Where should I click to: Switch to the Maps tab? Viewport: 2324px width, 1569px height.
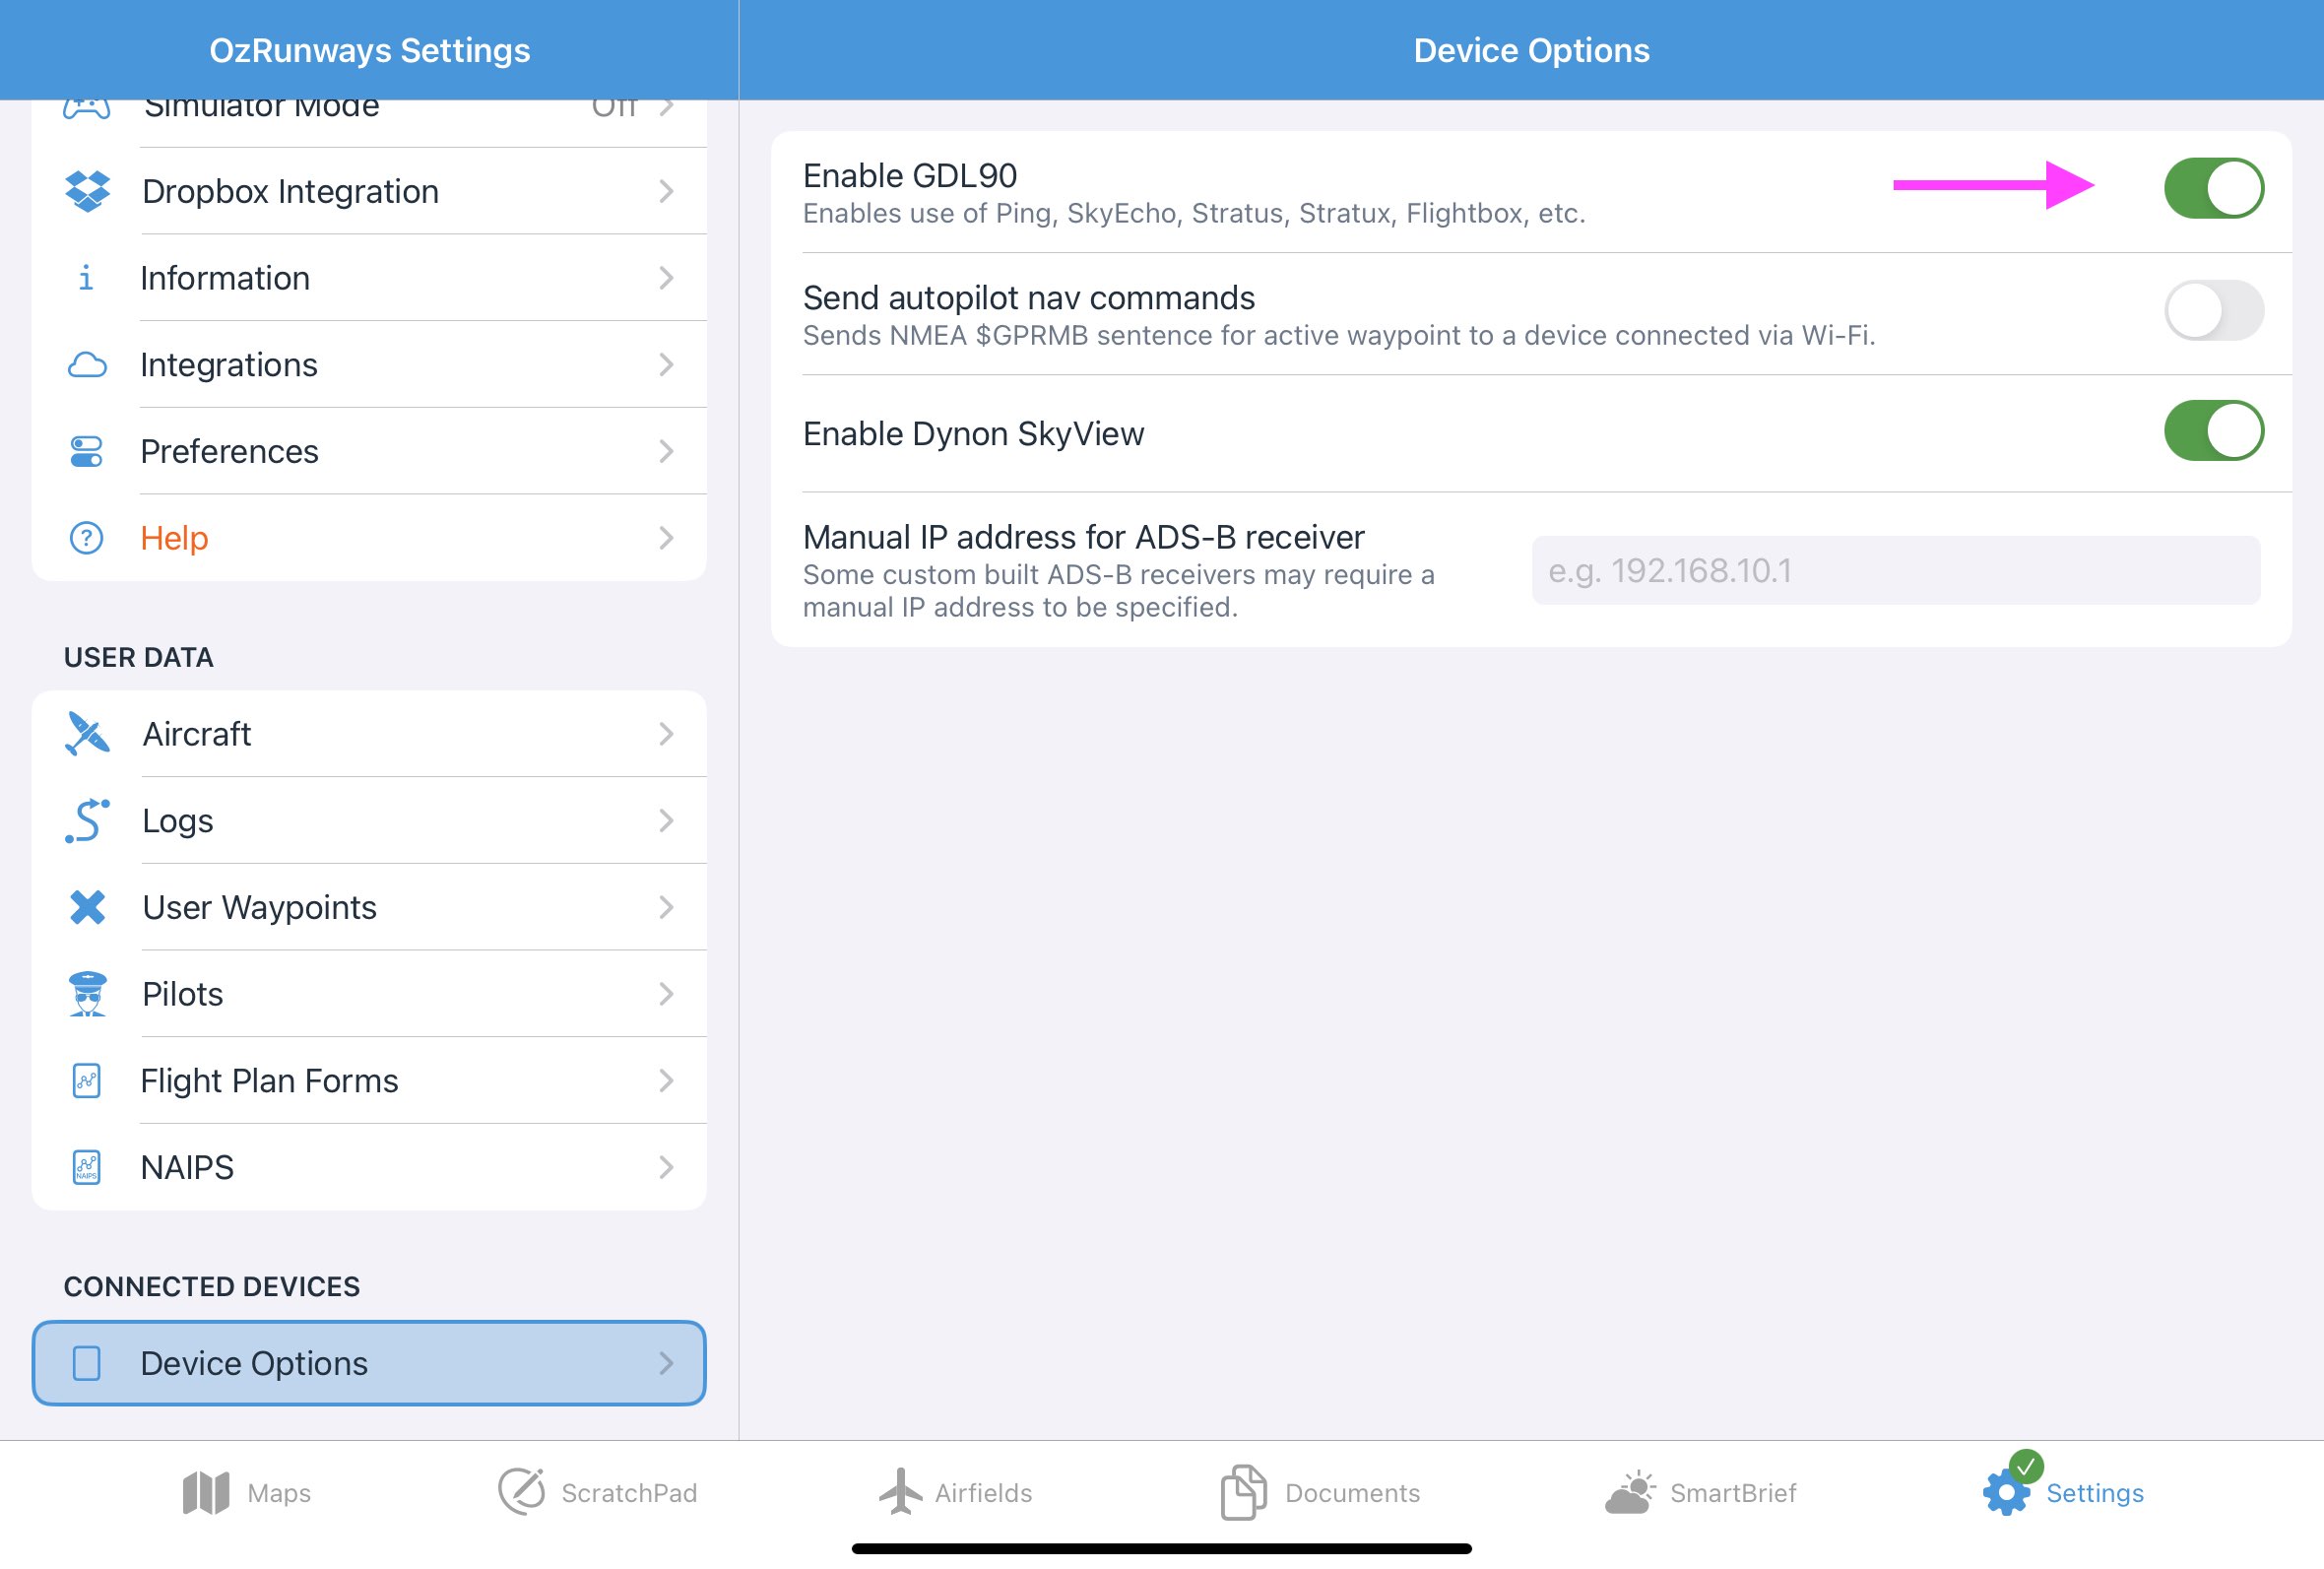(x=247, y=1492)
